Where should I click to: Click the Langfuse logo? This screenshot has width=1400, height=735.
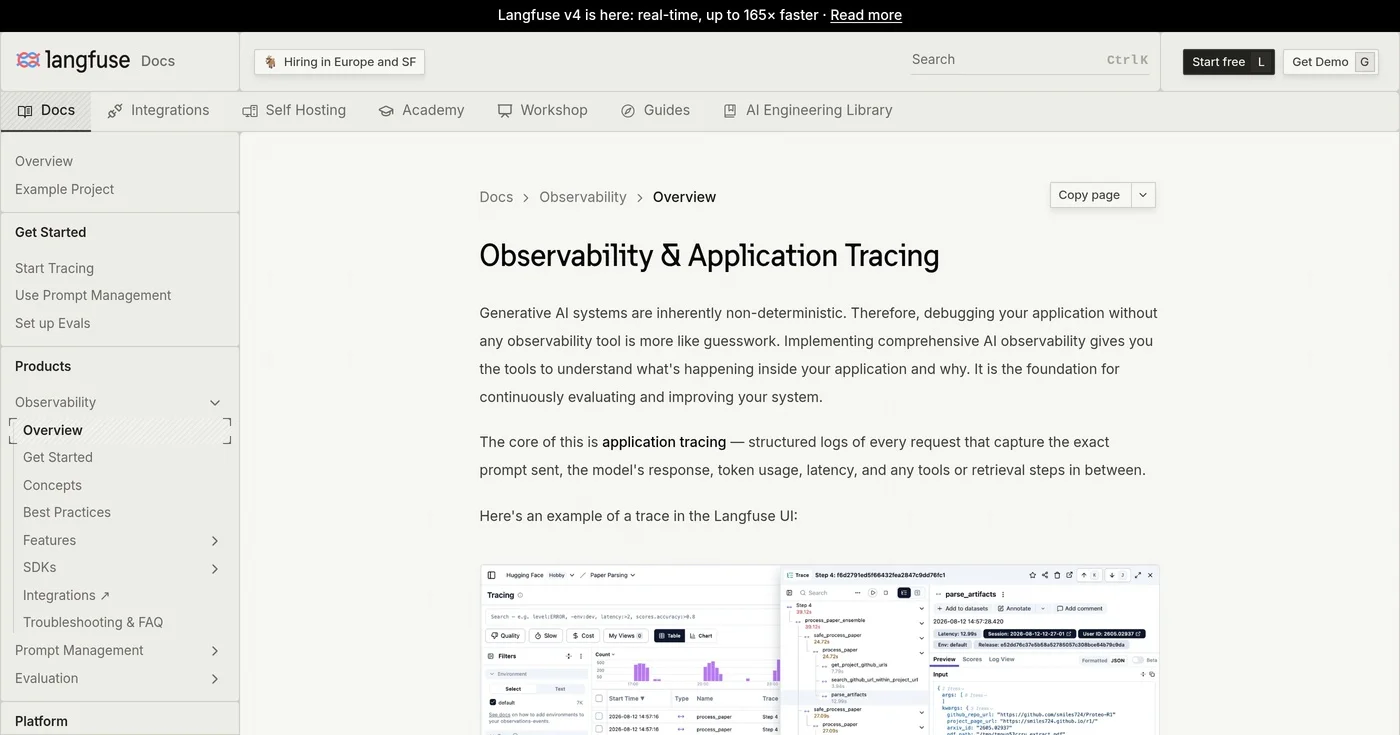click(x=73, y=61)
